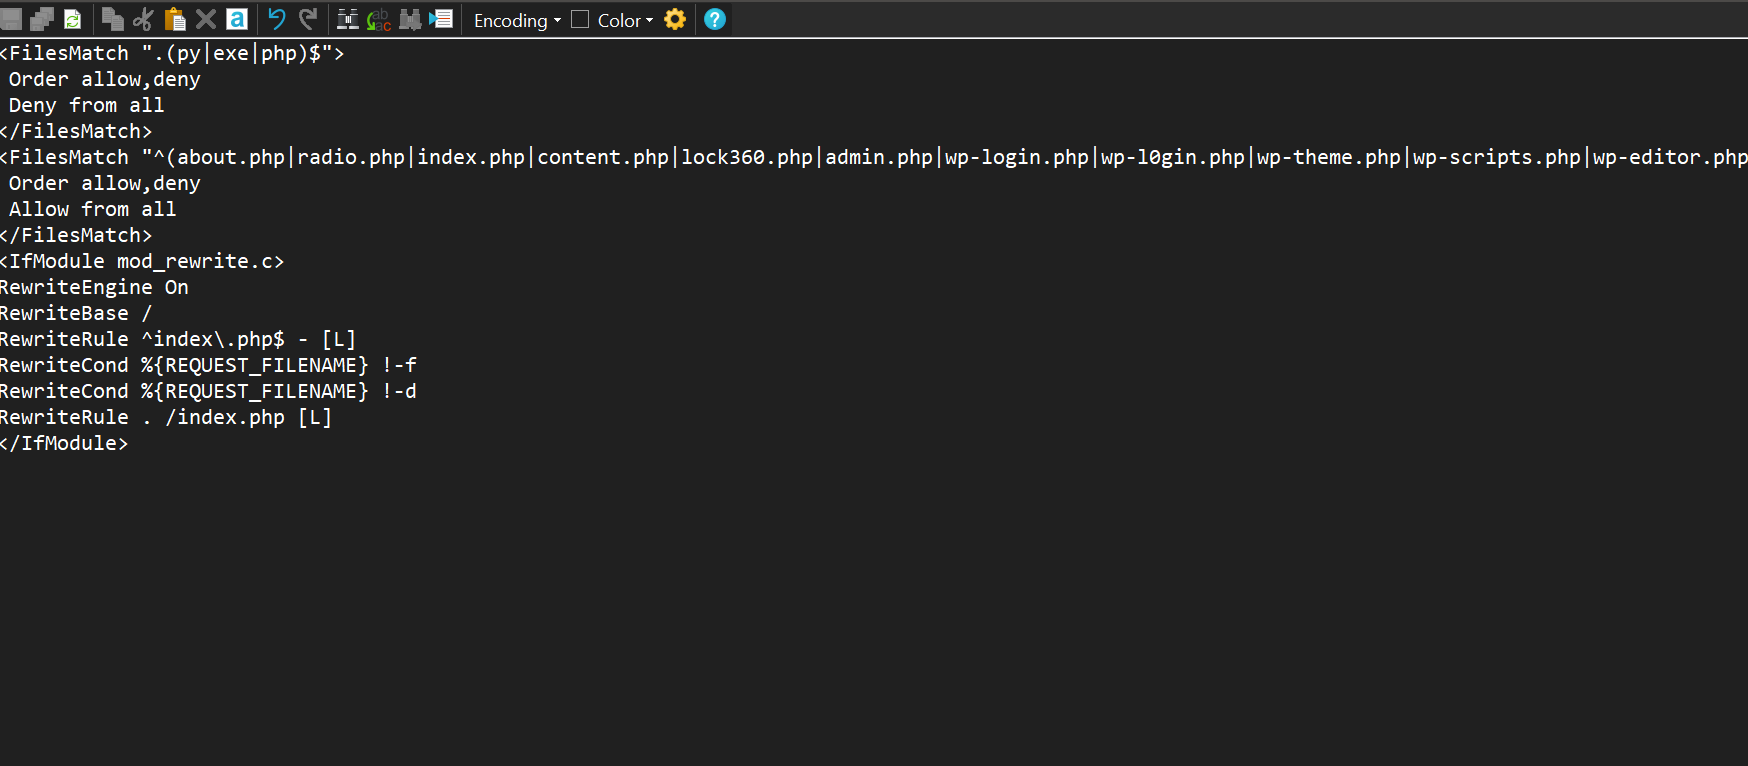
Task: Open the editor settings gear
Action: tap(675, 19)
